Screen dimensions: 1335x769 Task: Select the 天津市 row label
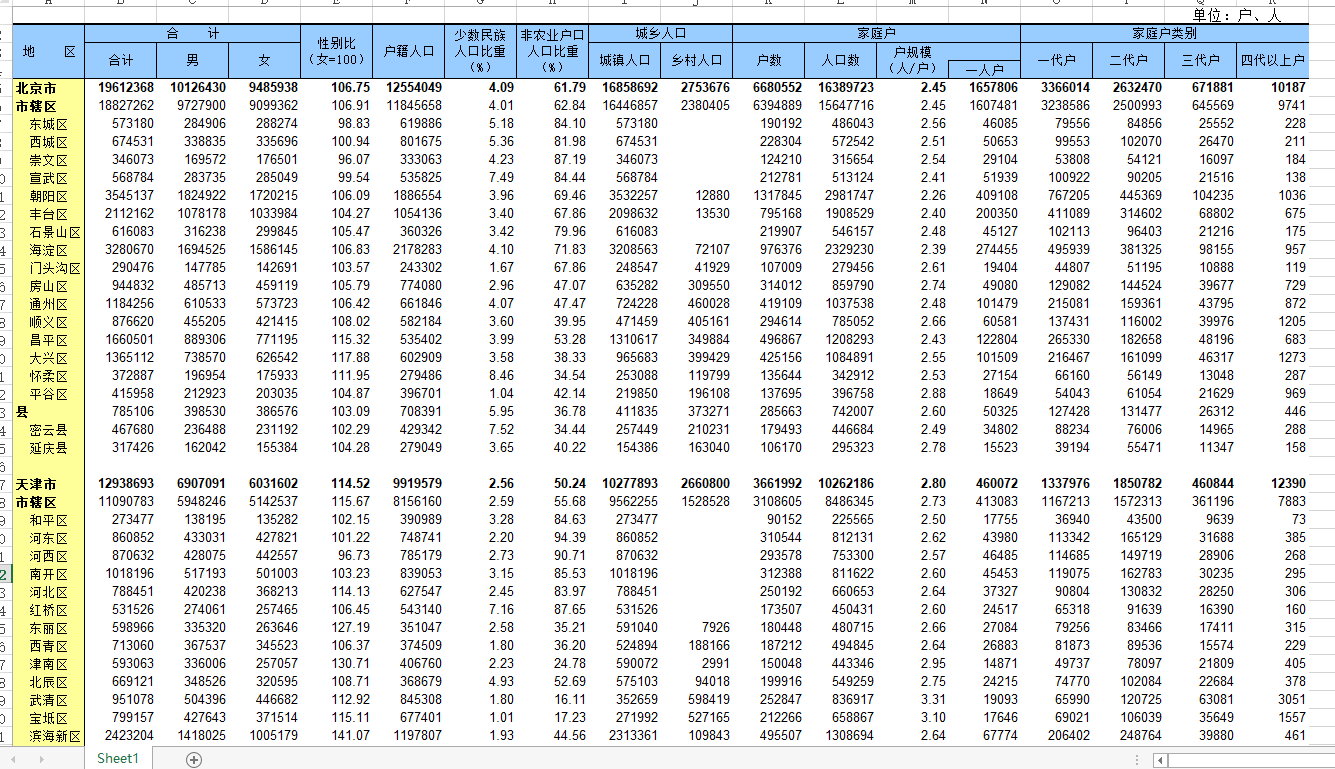(x=36, y=484)
